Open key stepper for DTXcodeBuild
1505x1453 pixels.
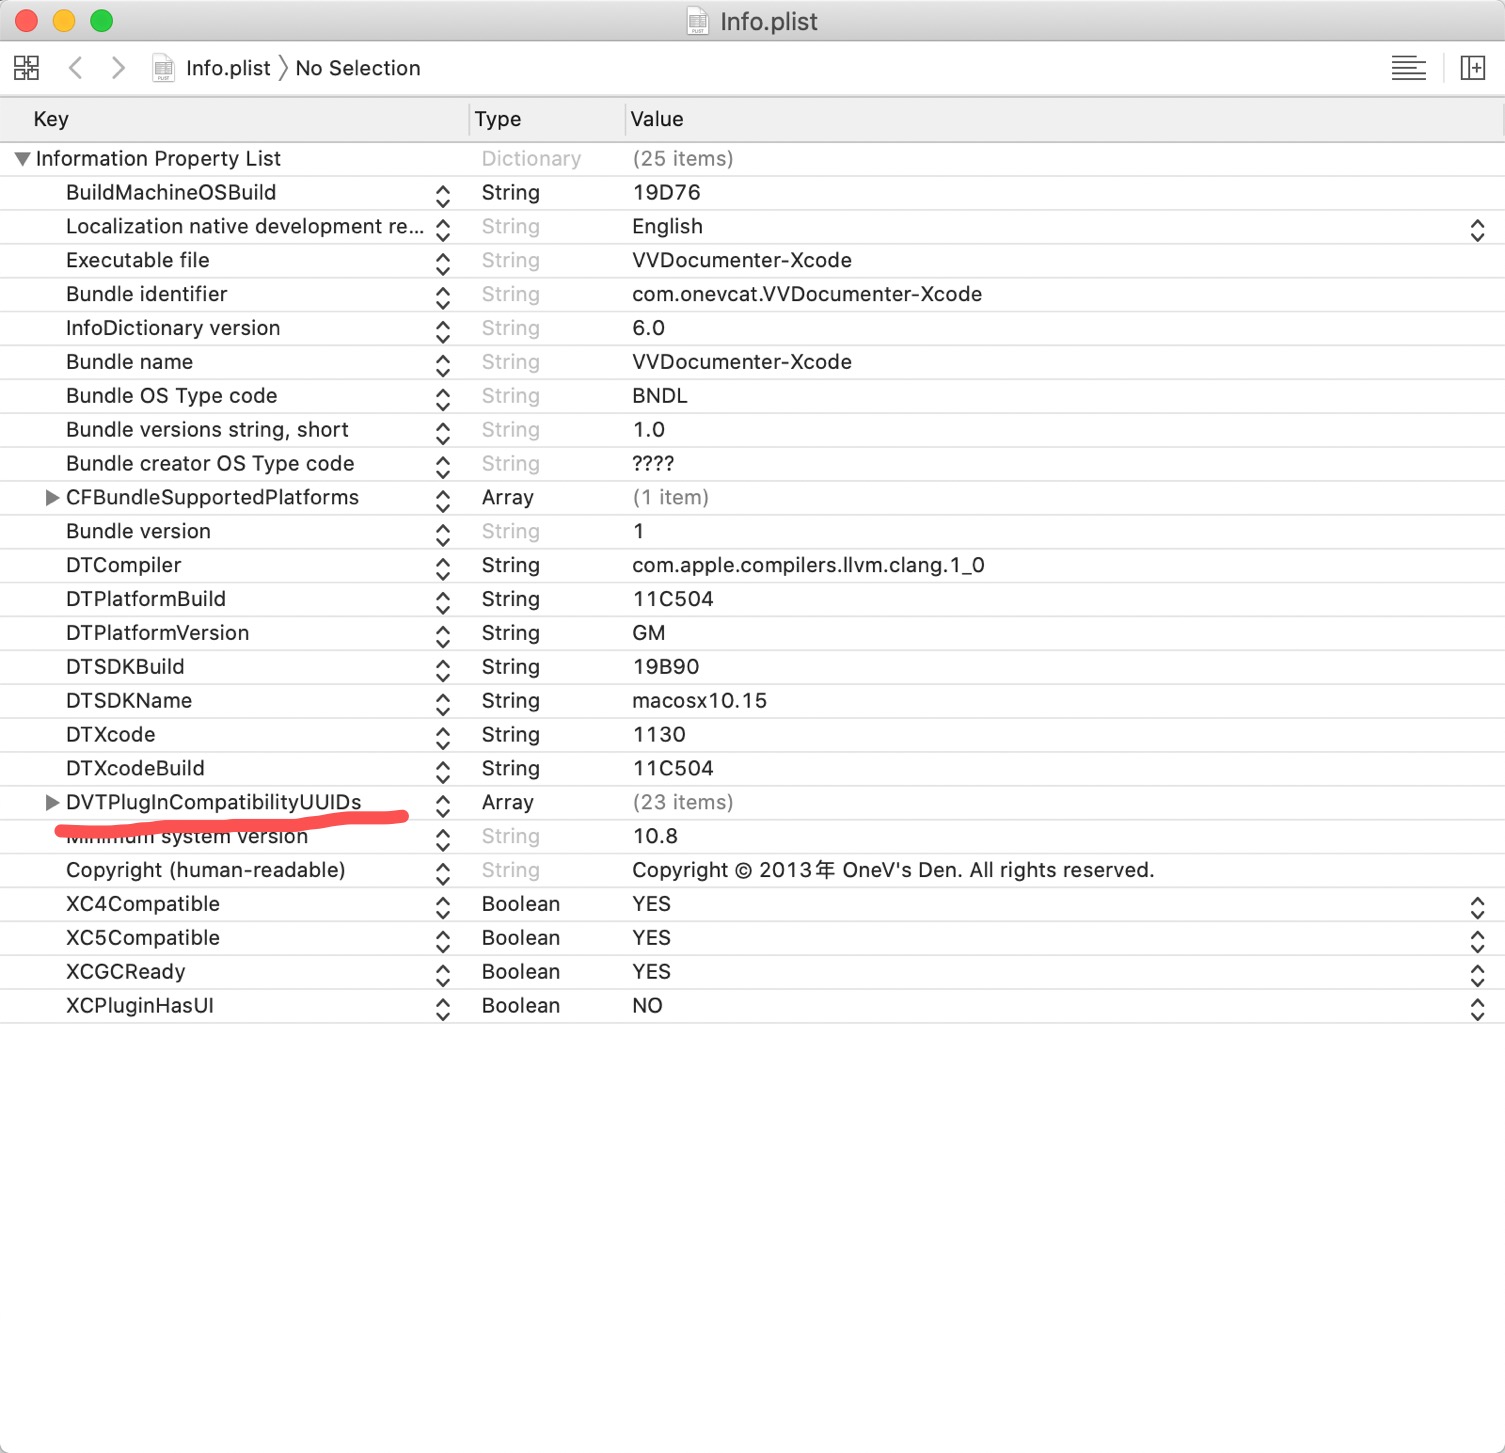click(443, 771)
